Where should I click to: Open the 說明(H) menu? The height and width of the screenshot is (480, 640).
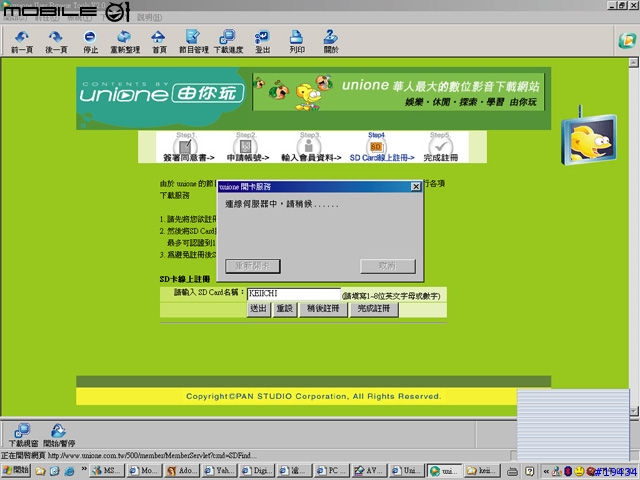click(x=149, y=18)
